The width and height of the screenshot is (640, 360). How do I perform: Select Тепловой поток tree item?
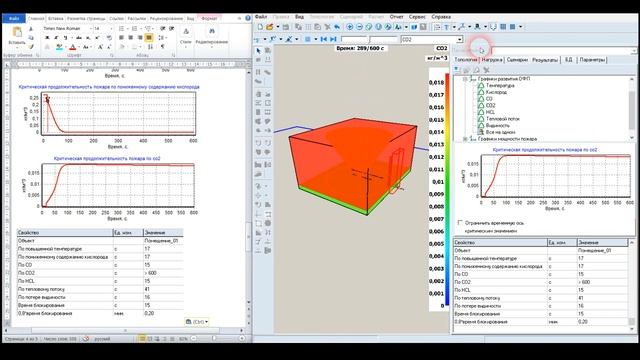click(x=502, y=119)
